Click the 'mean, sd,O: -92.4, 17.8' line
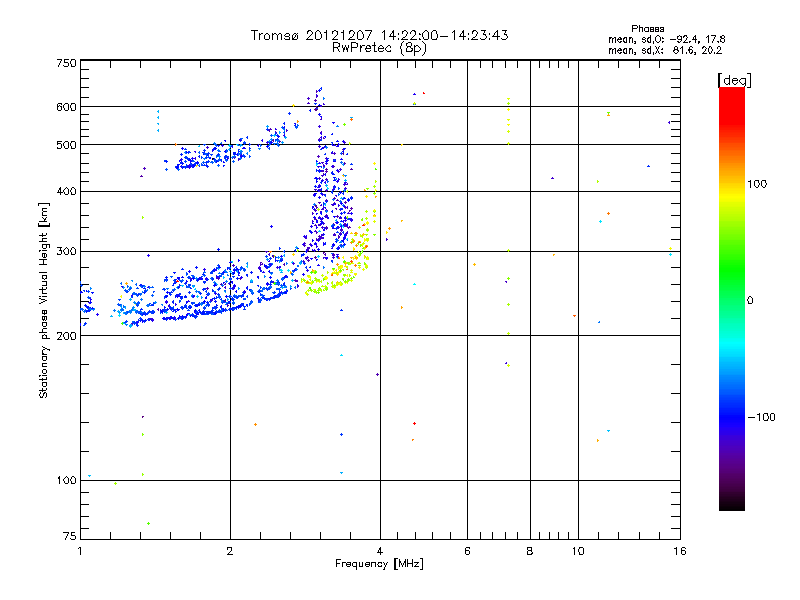The width and height of the screenshot is (800, 600). click(x=666, y=39)
